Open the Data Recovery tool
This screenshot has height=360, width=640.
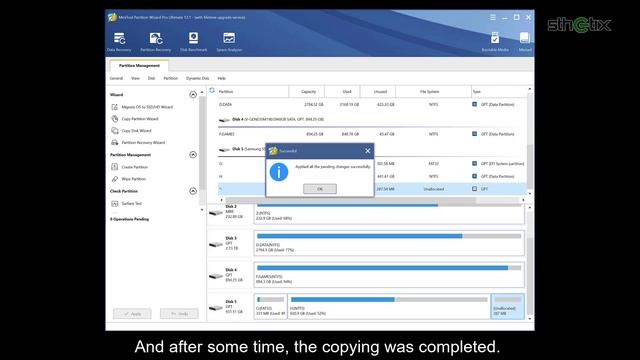[119, 42]
